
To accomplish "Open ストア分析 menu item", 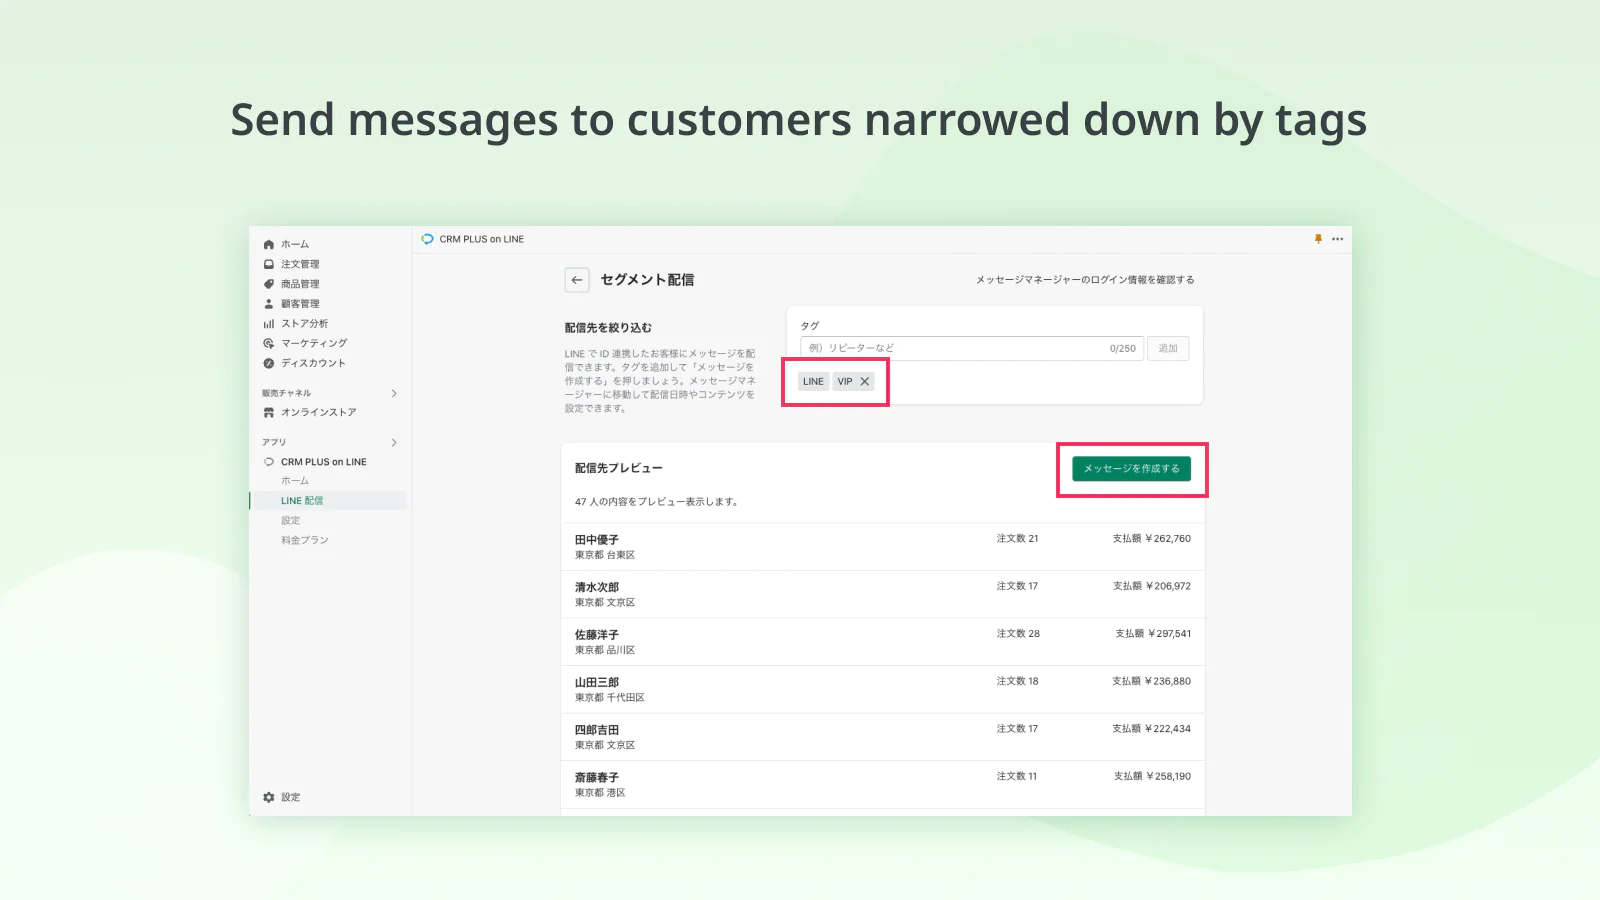I will click(304, 324).
